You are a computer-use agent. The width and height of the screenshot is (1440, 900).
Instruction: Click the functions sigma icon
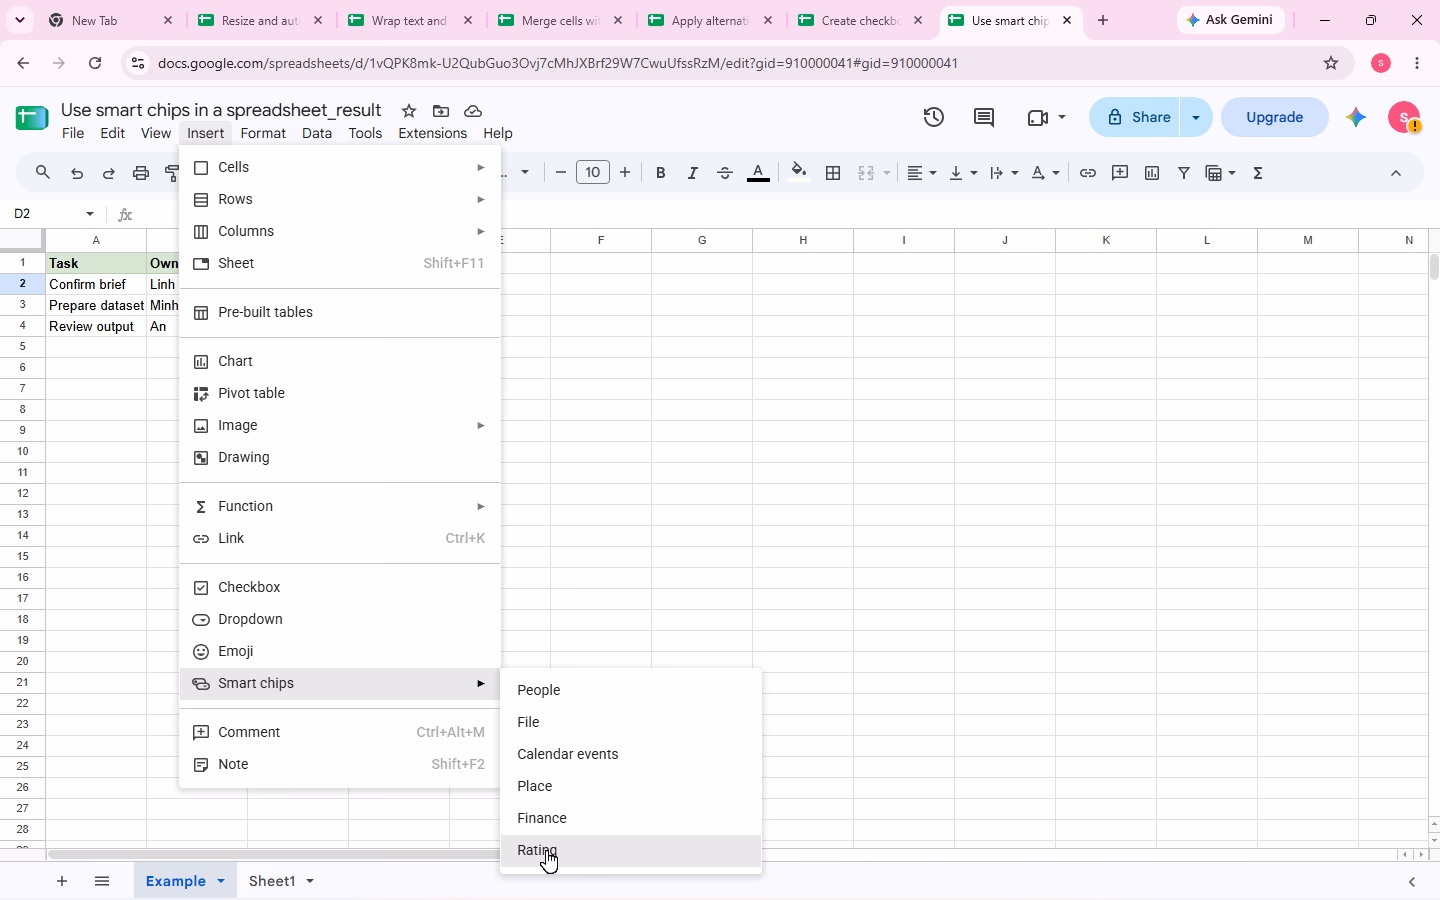[x=1258, y=173]
